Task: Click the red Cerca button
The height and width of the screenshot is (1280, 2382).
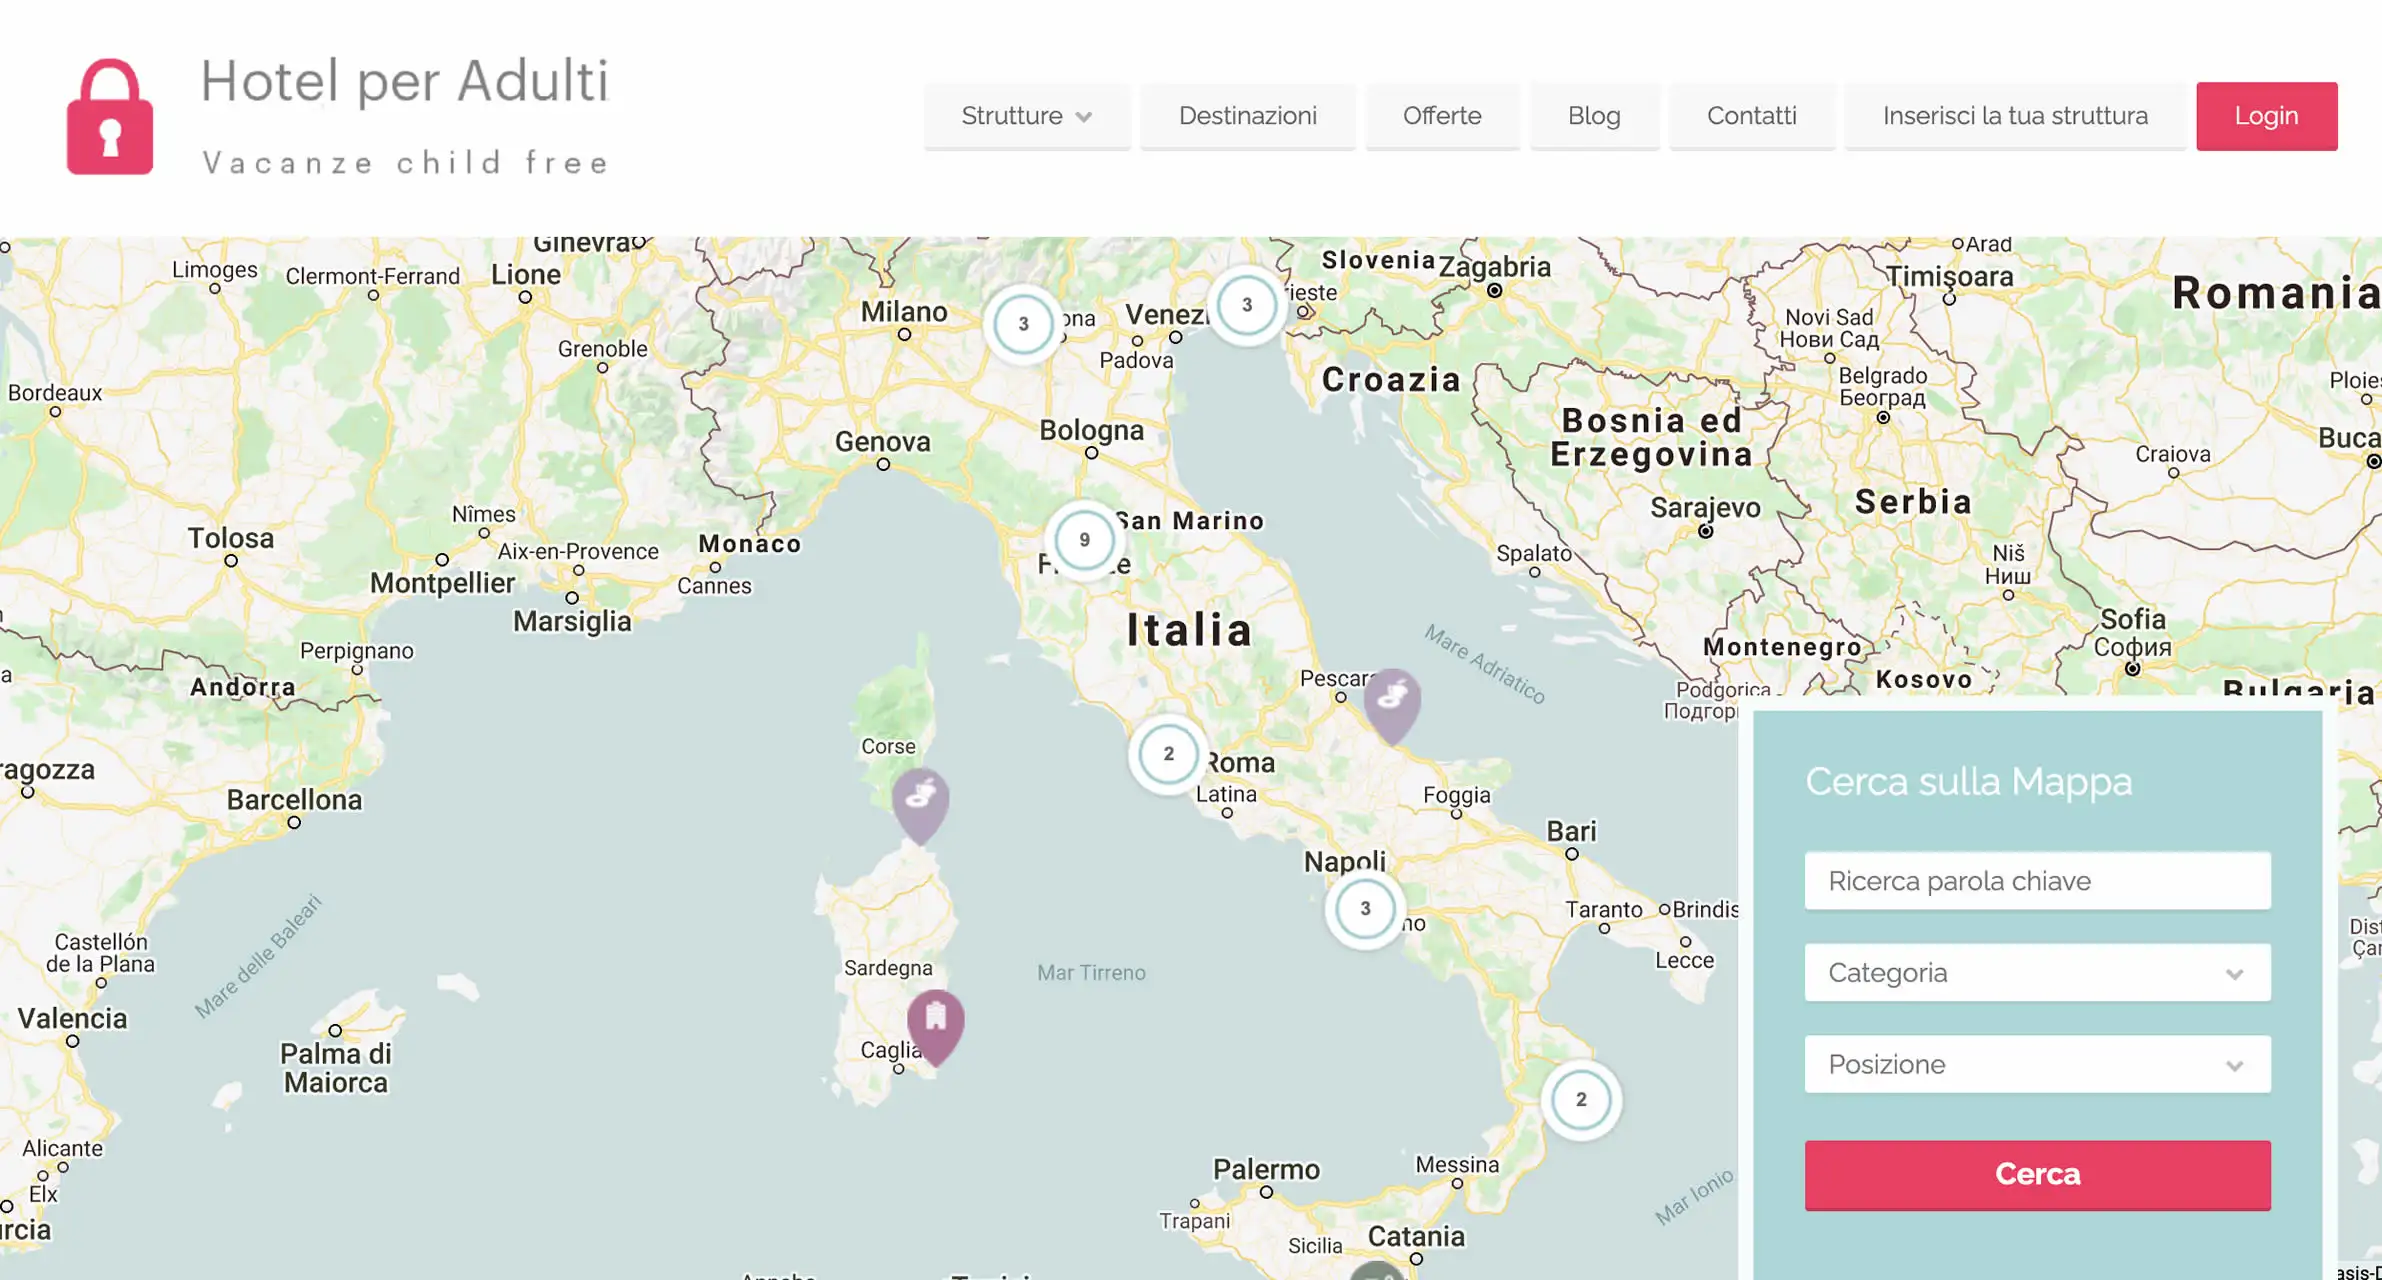Action: pos(2037,1175)
